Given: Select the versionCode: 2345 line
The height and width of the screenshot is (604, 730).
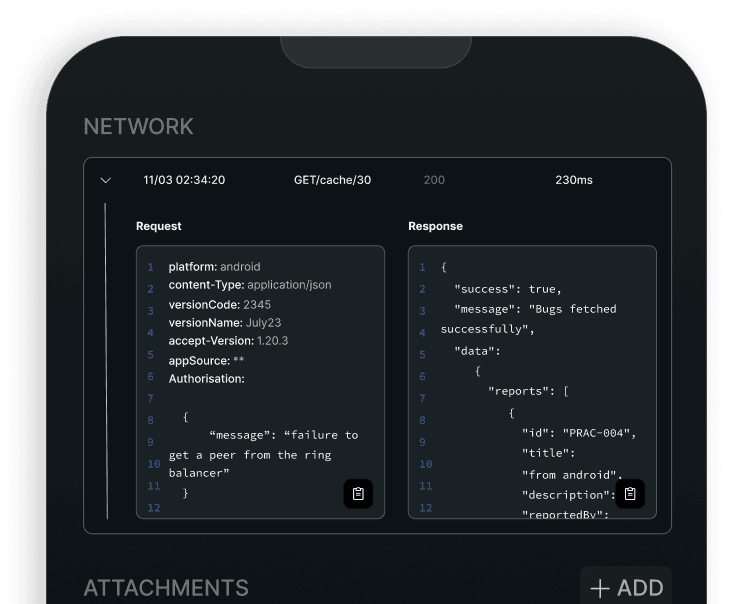Looking at the screenshot, I should click(x=219, y=305).
